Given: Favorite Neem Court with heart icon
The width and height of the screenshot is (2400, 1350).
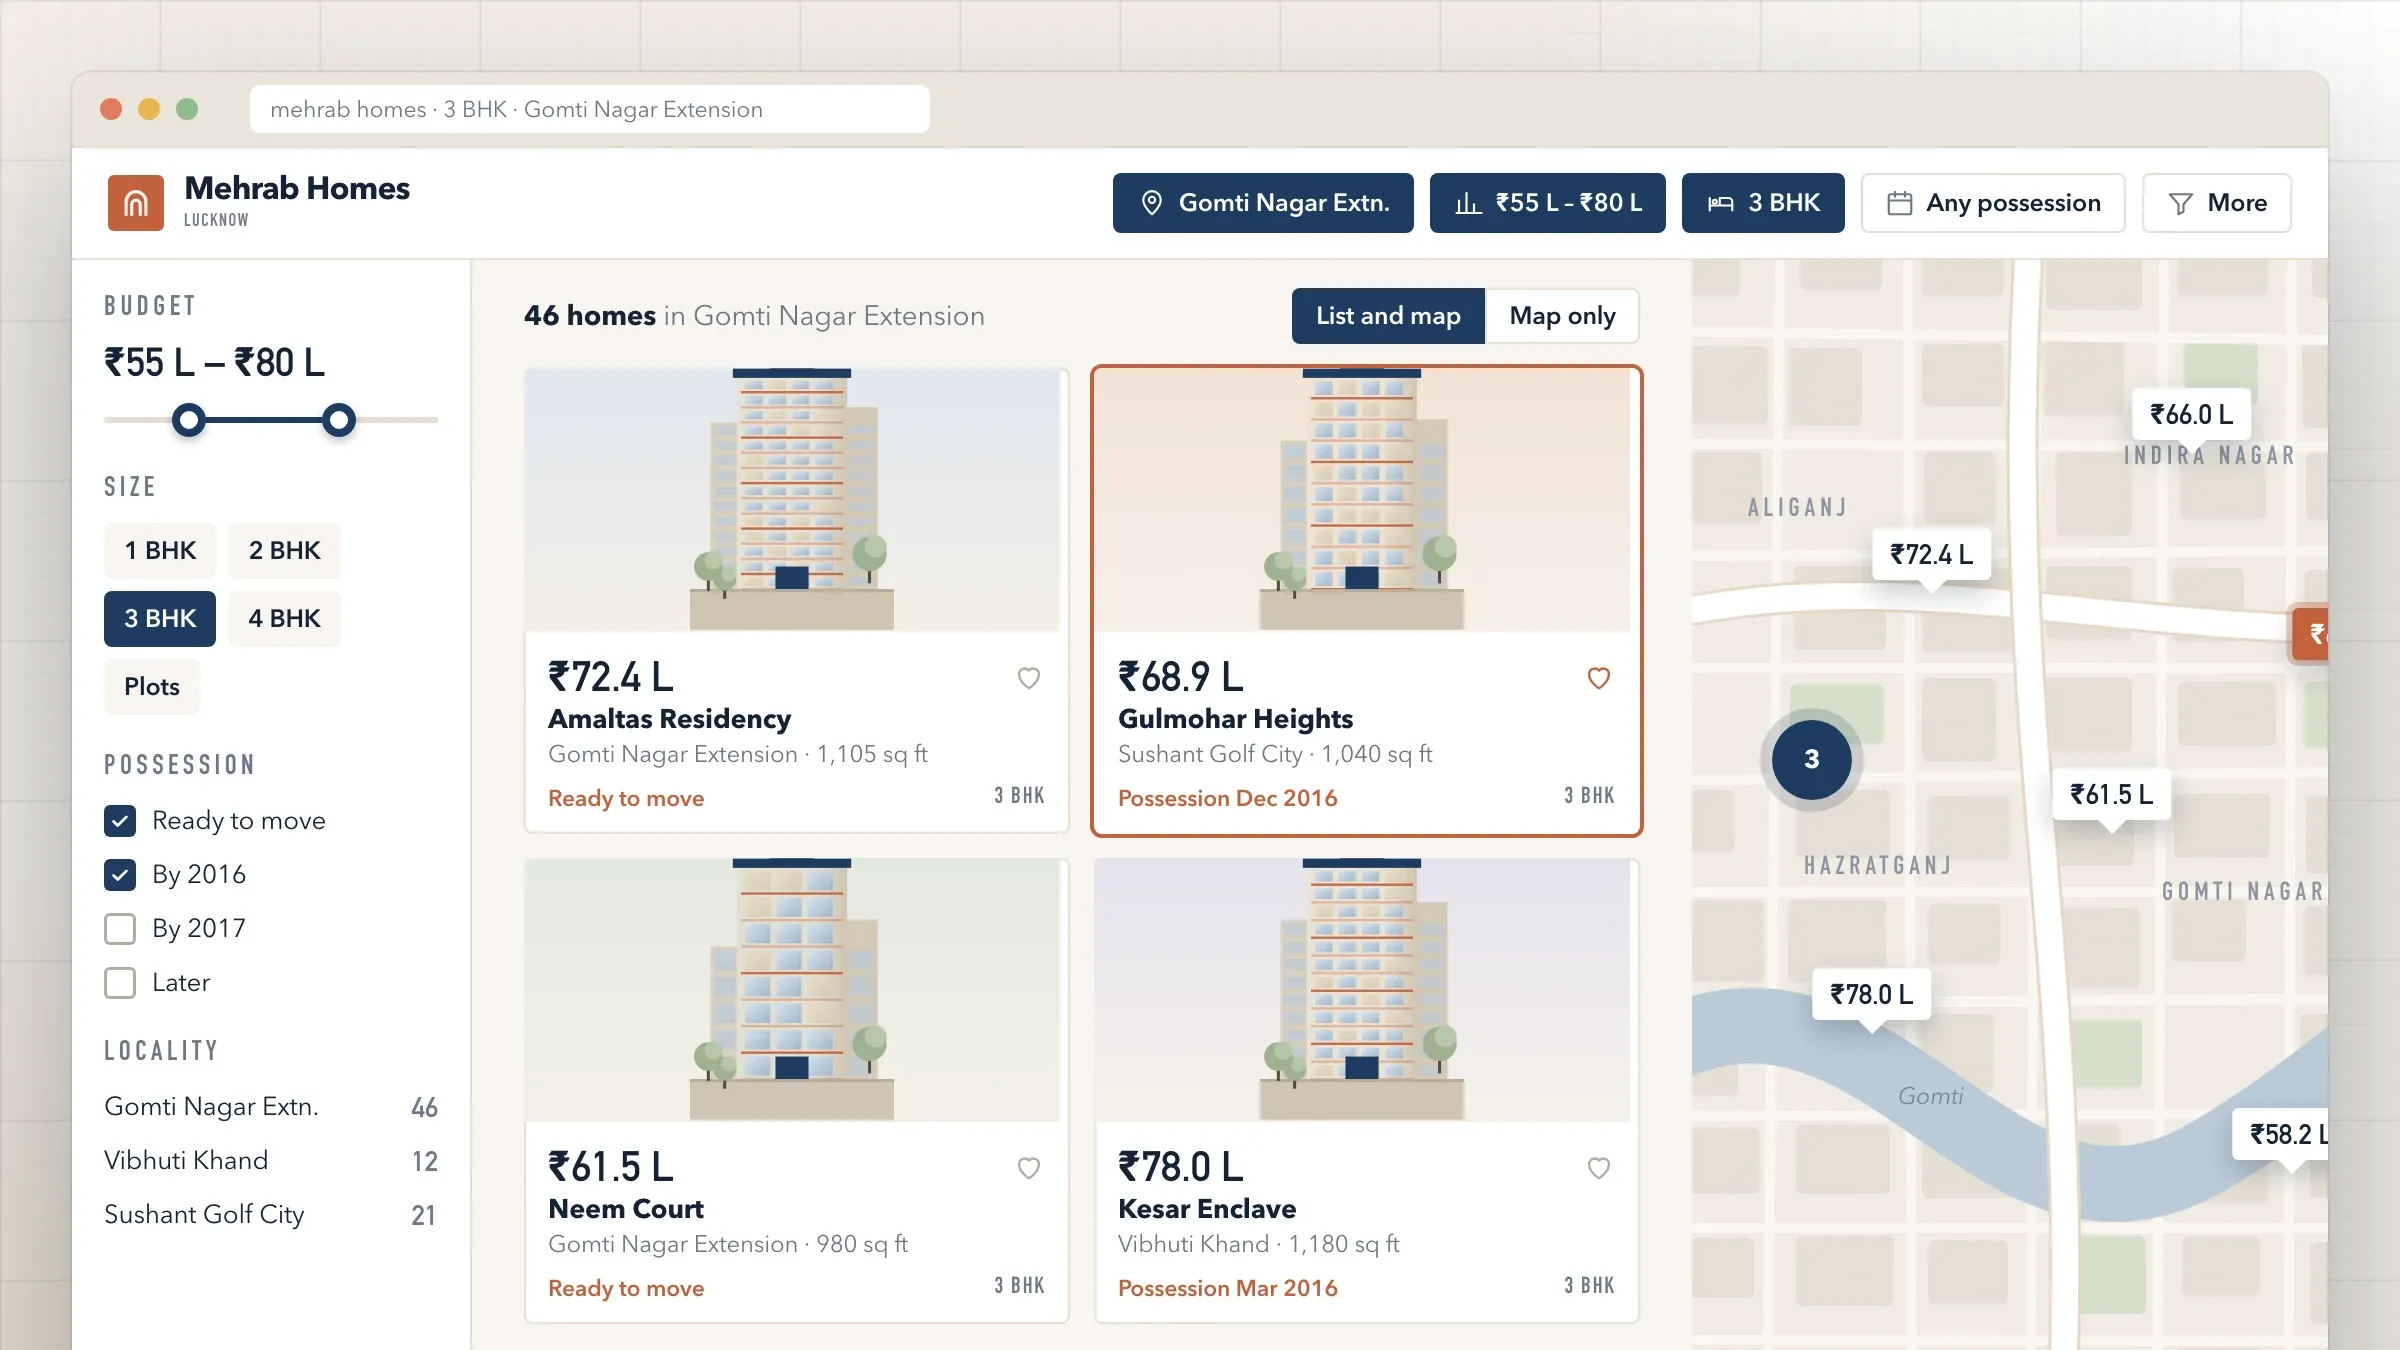Looking at the screenshot, I should [1029, 1168].
